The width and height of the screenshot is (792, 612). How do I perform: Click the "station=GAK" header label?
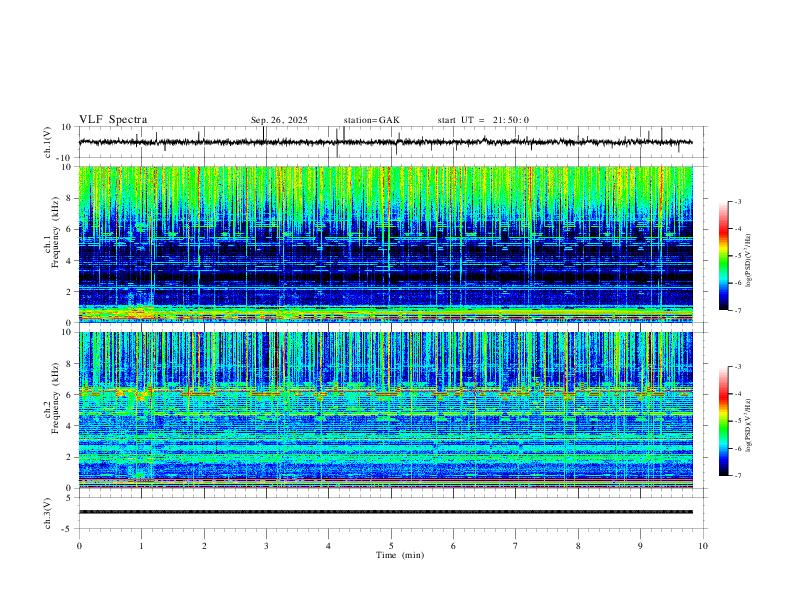371,120
